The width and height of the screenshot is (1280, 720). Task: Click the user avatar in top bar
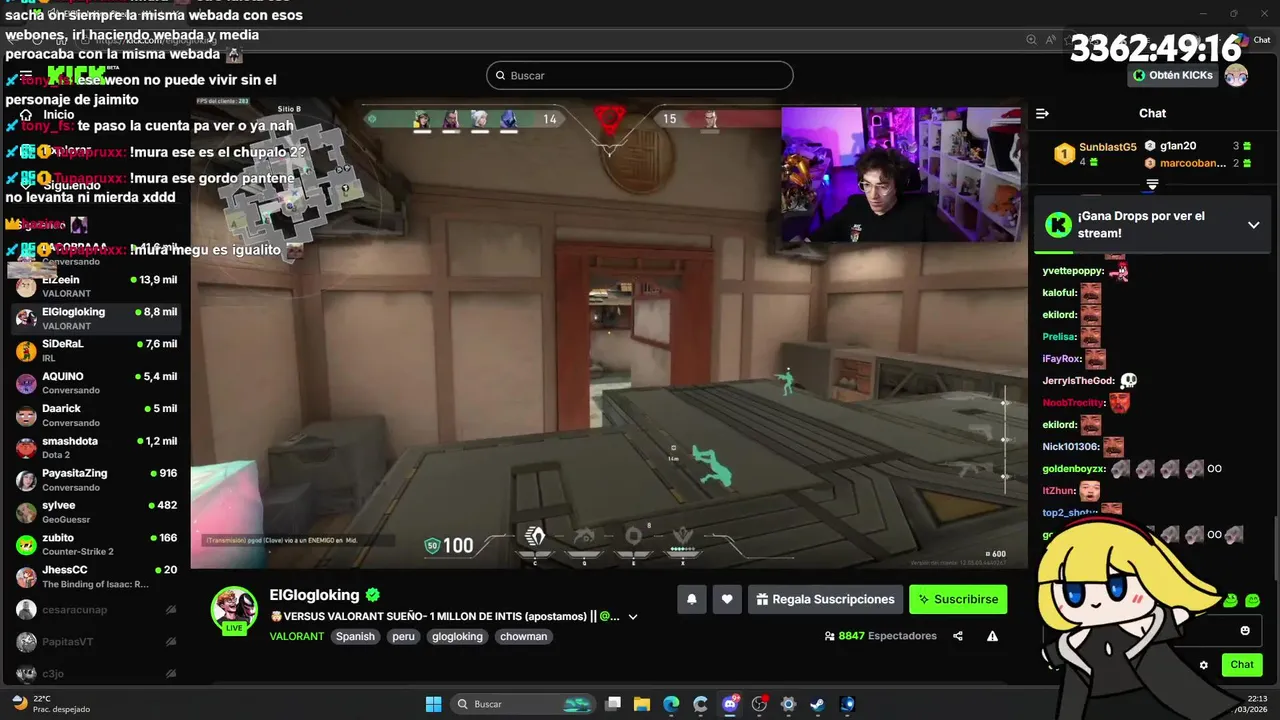coord(1237,76)
